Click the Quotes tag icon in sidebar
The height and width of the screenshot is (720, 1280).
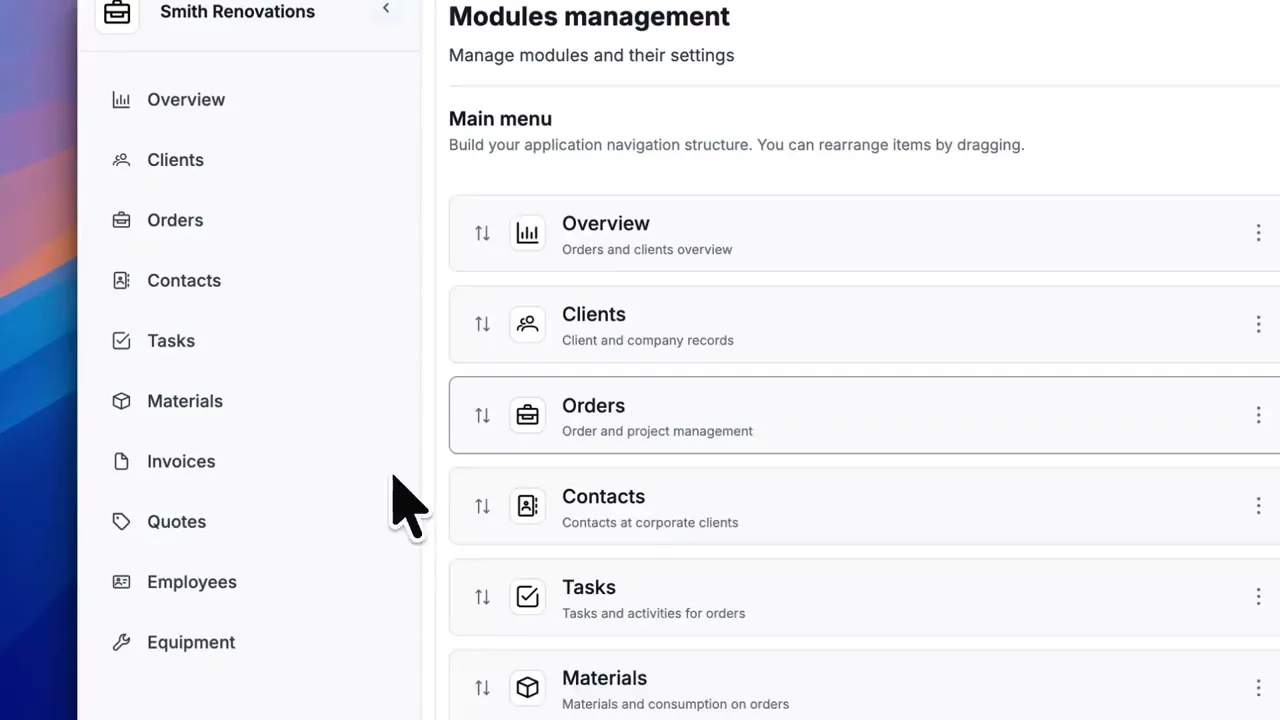pyautogui.click(x=121, y=522)
